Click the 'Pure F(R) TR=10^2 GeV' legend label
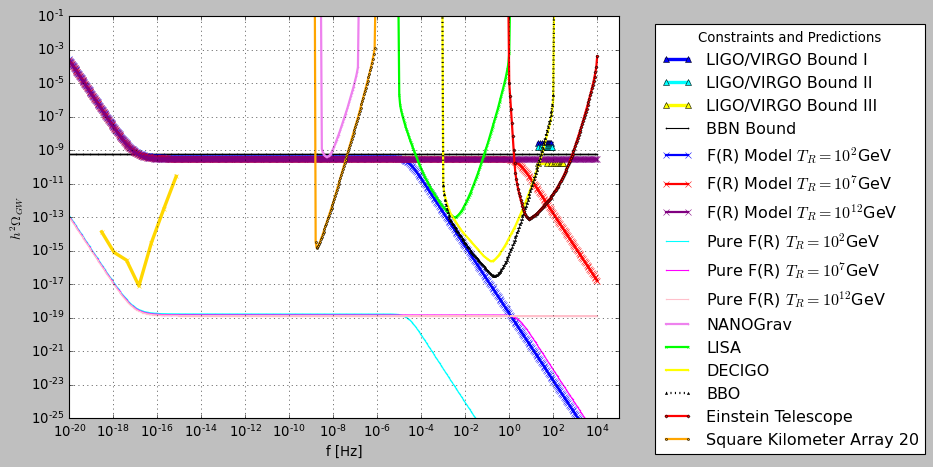 pos(793,242)
